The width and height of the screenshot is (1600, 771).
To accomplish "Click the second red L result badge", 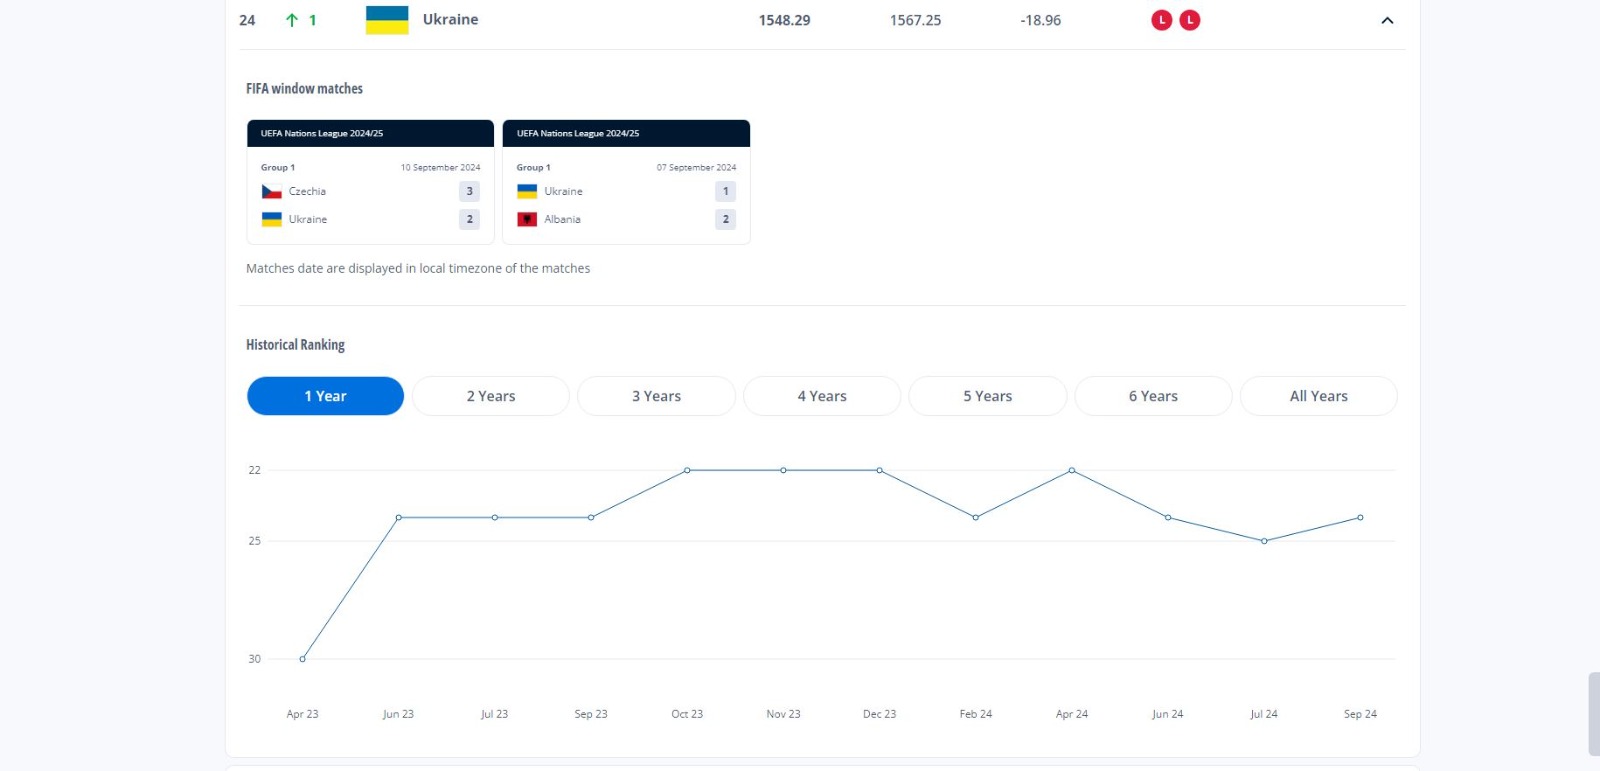I will (x=1189, y=20).
